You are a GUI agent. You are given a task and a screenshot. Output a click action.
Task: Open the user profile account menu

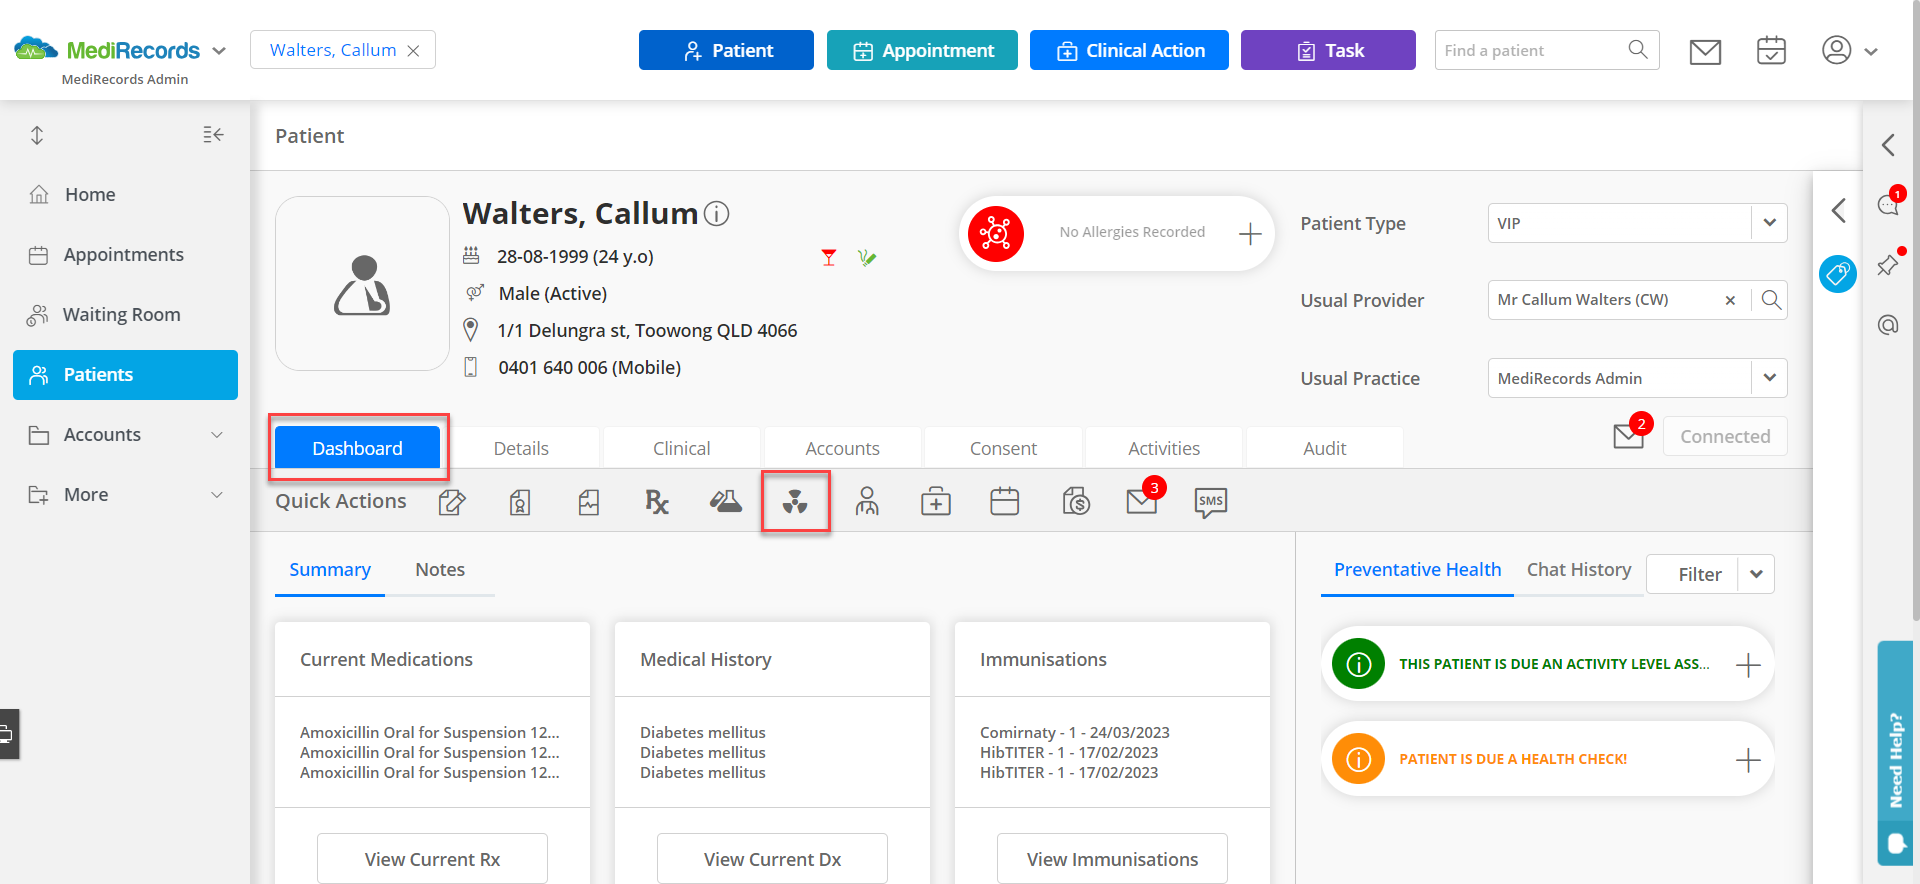[1849, 50]
